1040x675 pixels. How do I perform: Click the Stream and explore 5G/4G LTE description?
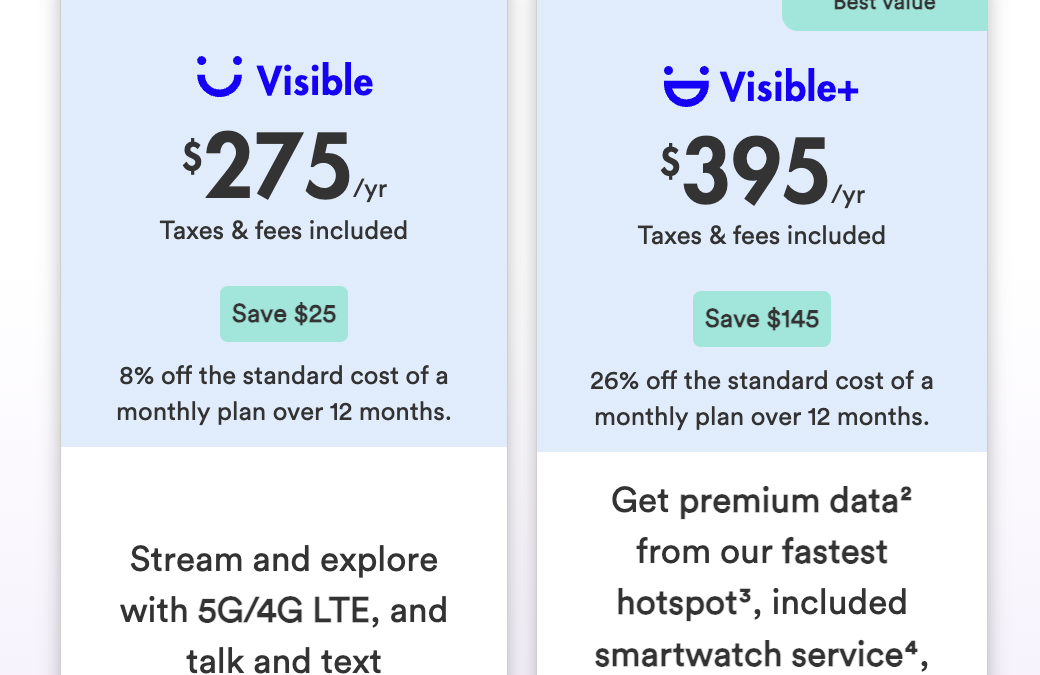tap(284, 609)
